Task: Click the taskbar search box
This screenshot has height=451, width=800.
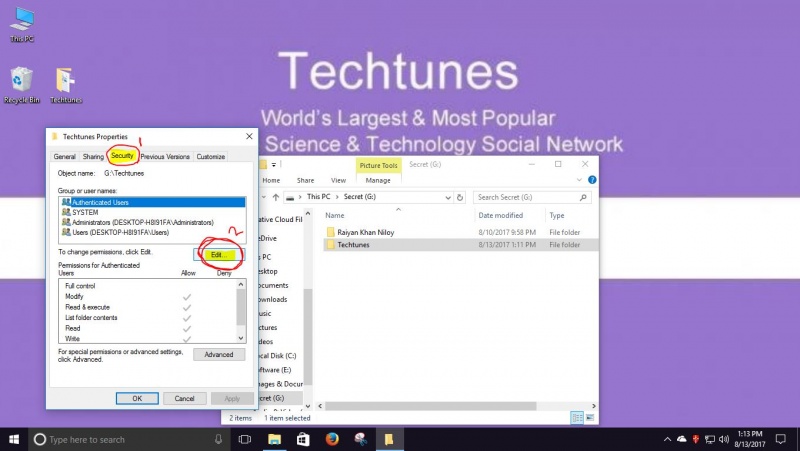Action: (x=128, y=439)
